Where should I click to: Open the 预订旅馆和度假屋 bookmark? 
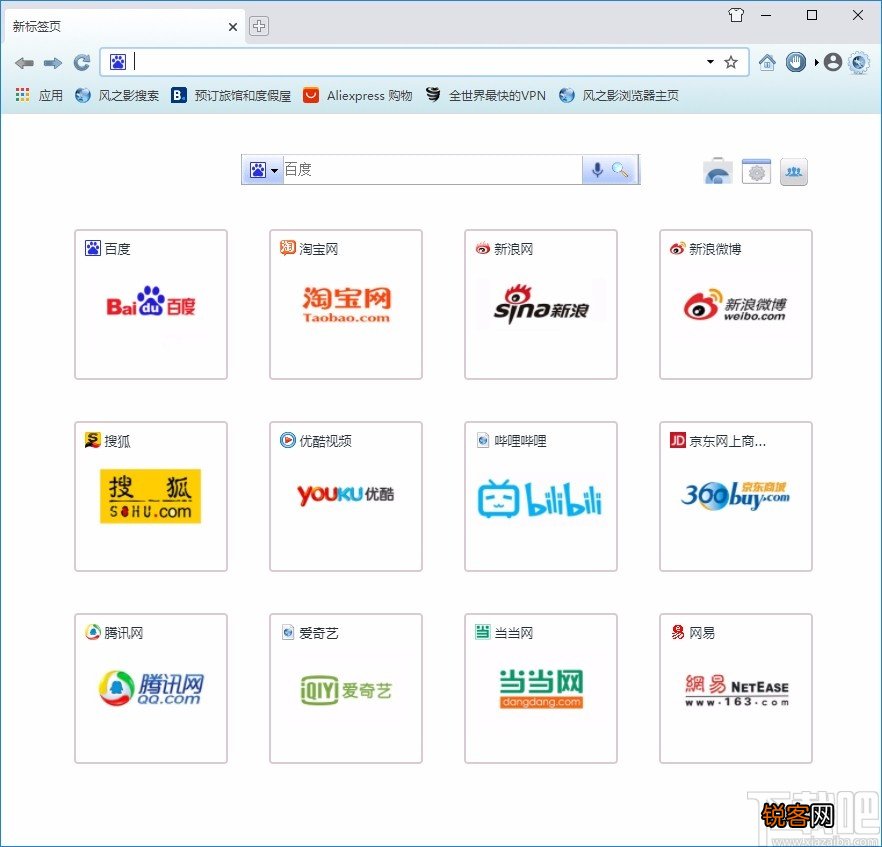231,95
